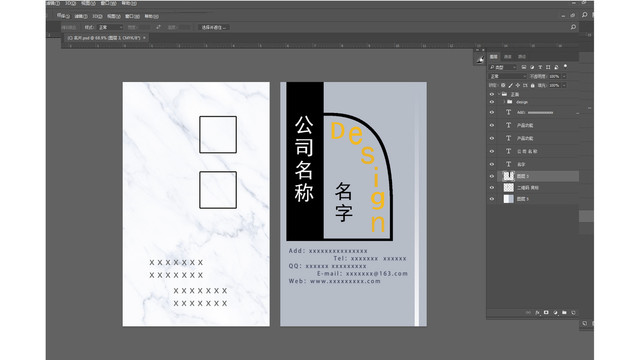Viewport: 640px width, 360px height.
Task: Click the 二维码 黑框 layer thumbnail
Action: coord(508,188)
